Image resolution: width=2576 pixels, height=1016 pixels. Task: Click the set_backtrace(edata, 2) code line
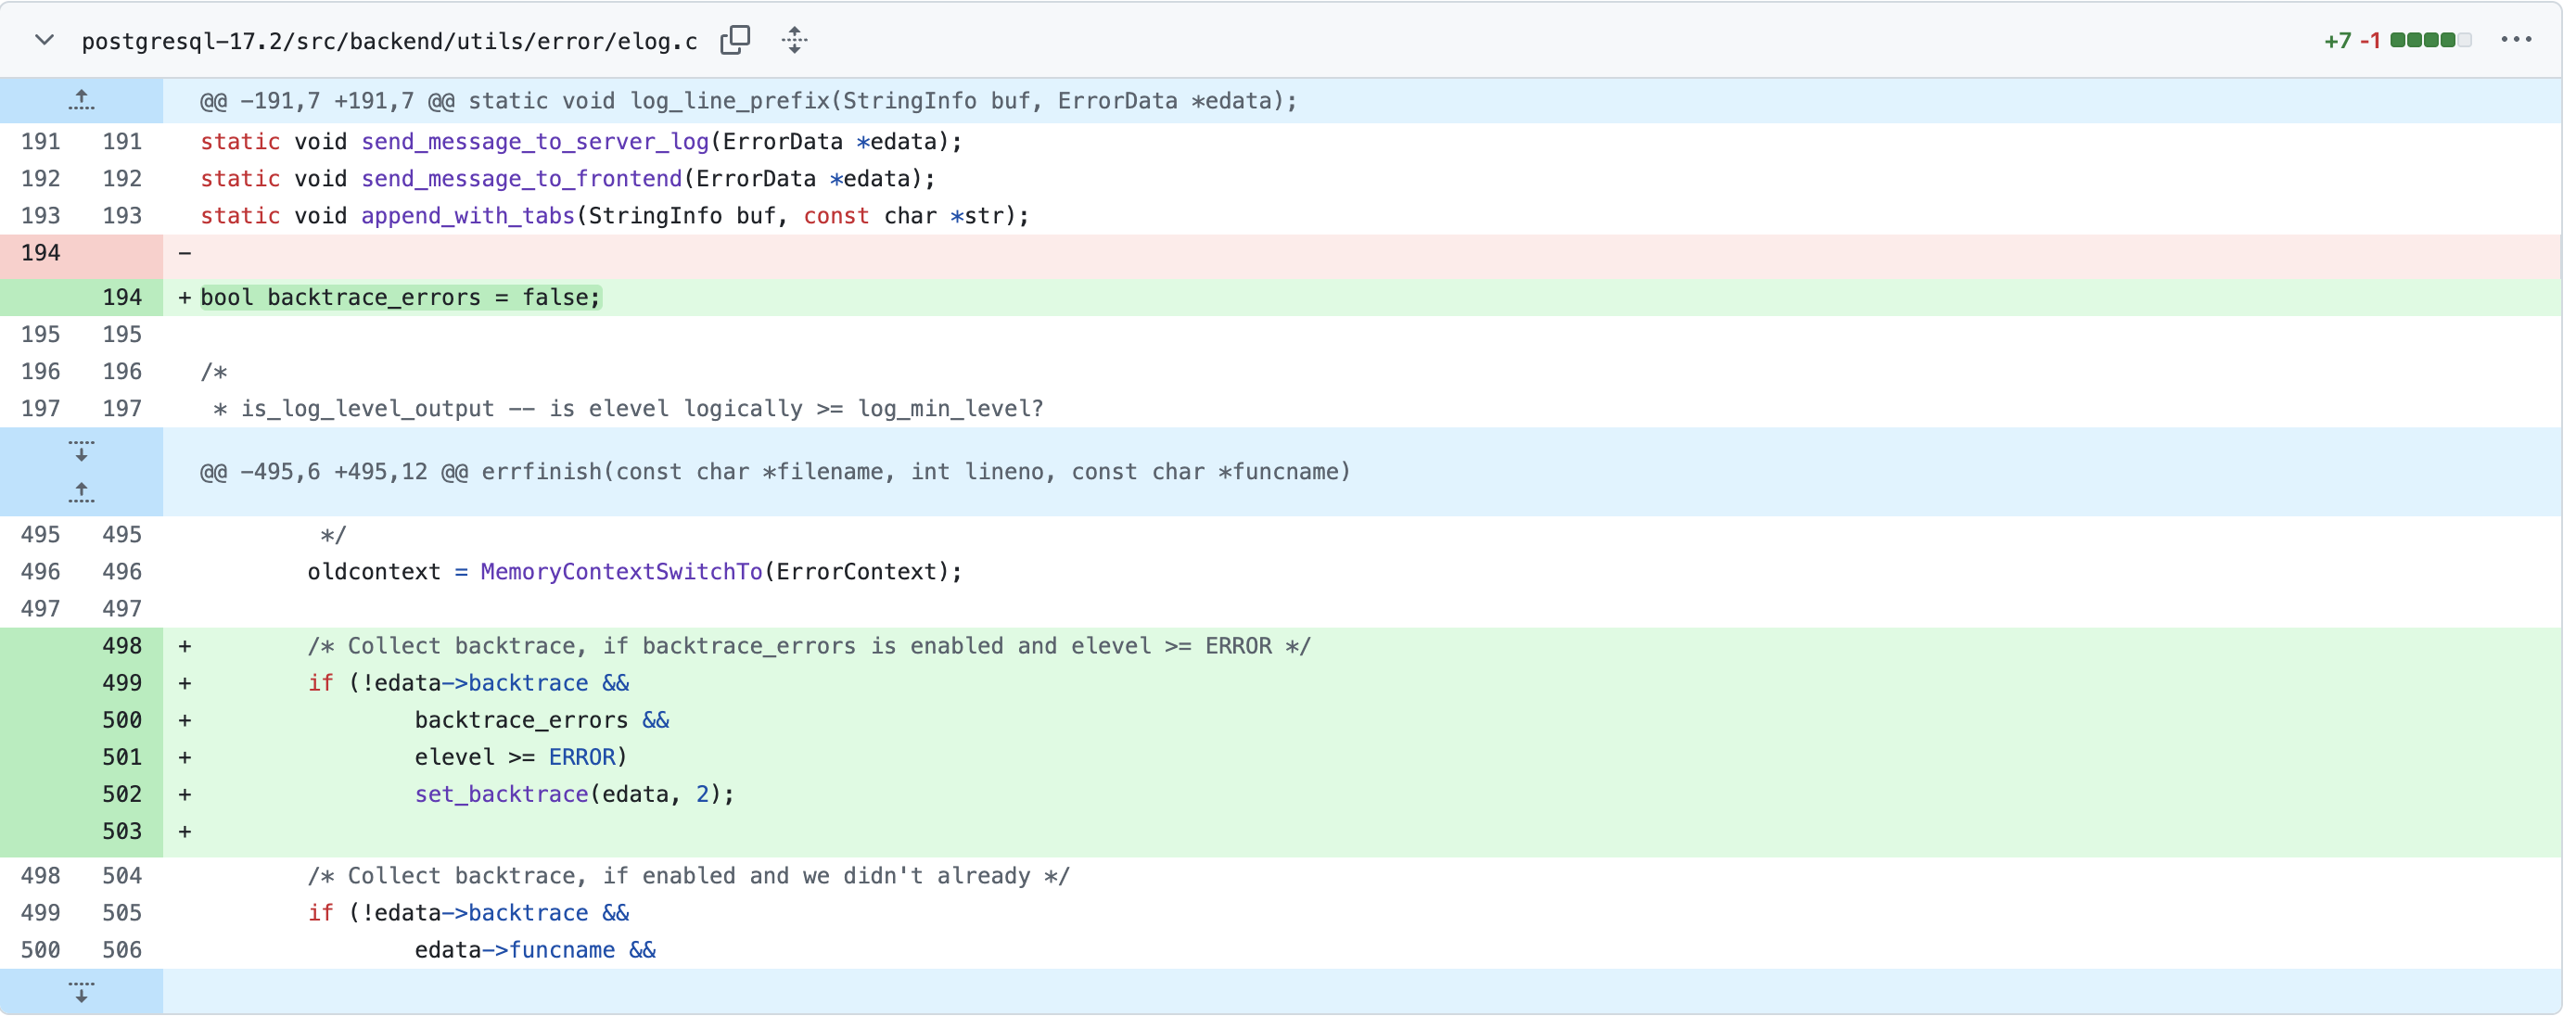click(x=574, y=794)
